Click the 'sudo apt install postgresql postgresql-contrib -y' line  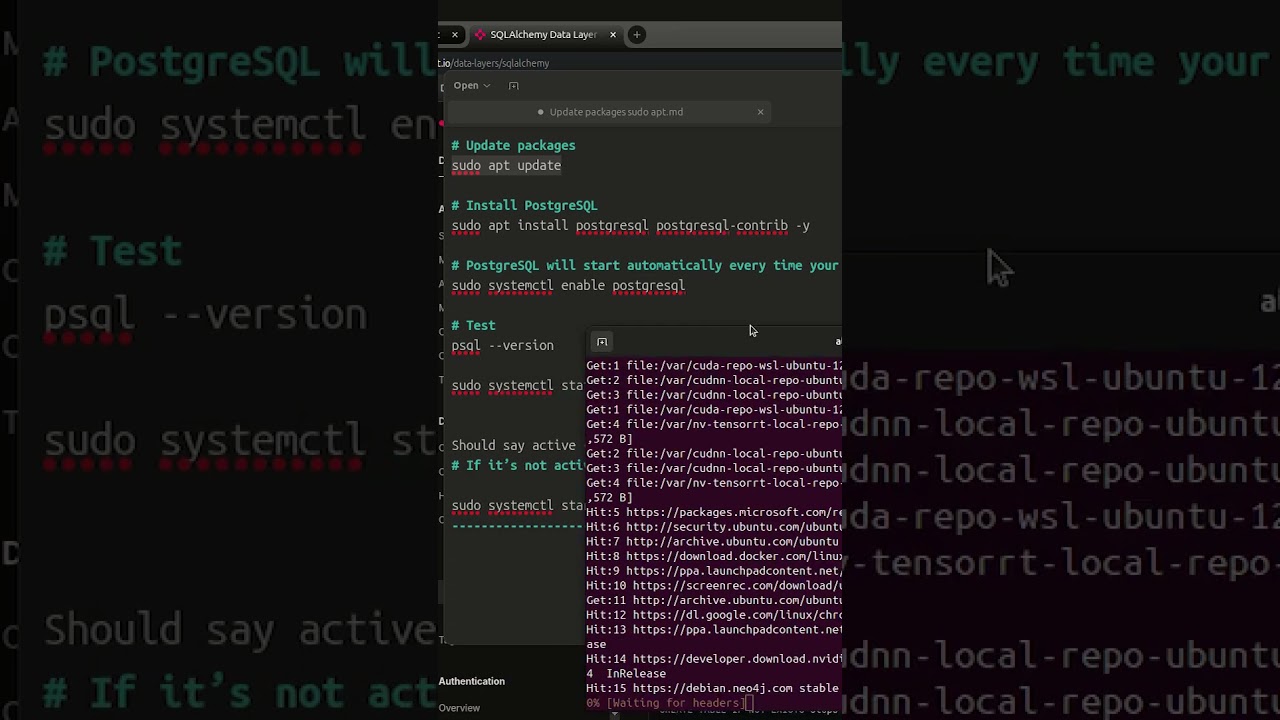point(630,225)
